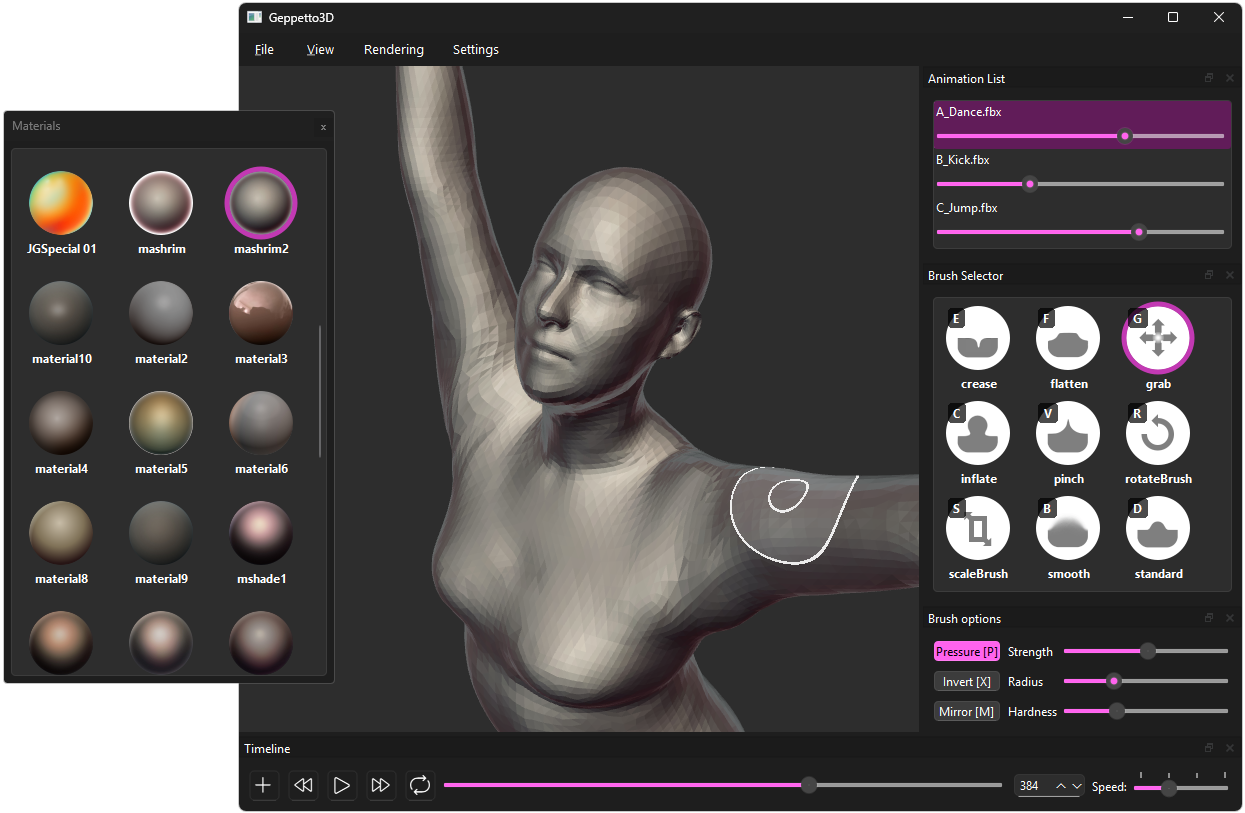Screen dimensions: 1245x813
Task: Undock the Animation List panel
Action: click(1209, 78)
